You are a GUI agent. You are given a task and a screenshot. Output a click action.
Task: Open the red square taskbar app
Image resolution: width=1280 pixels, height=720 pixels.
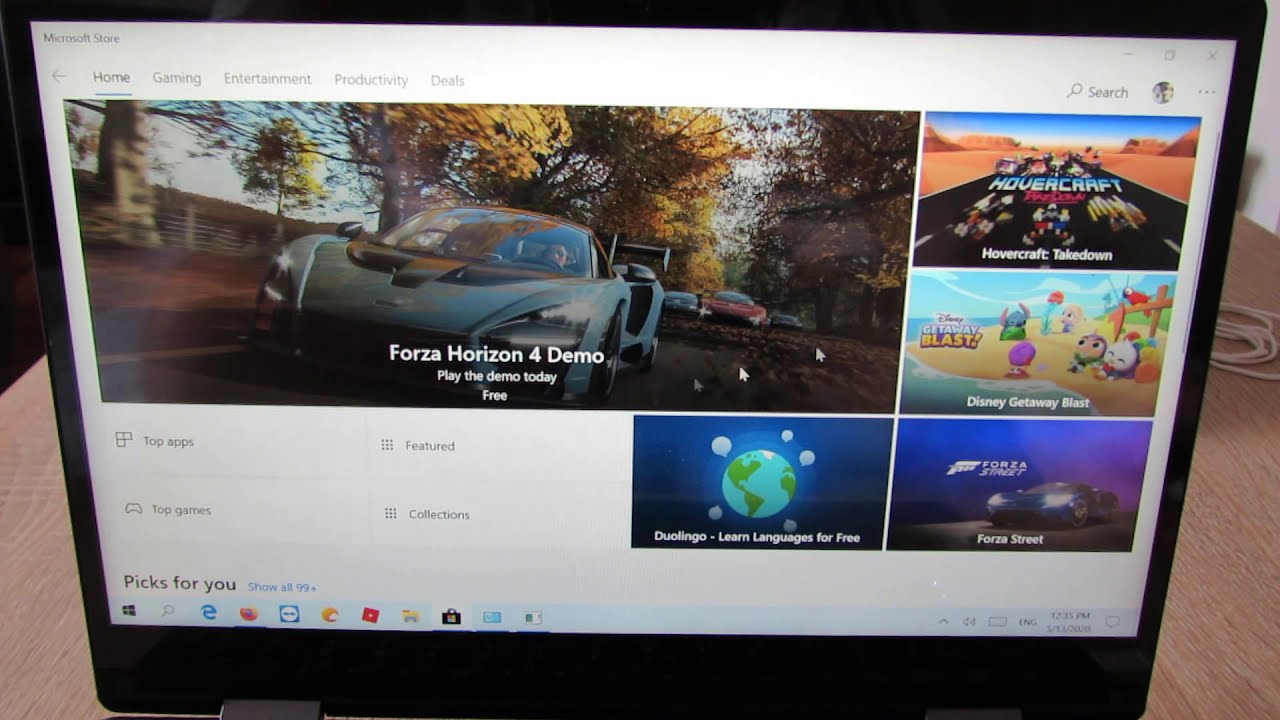370,615
